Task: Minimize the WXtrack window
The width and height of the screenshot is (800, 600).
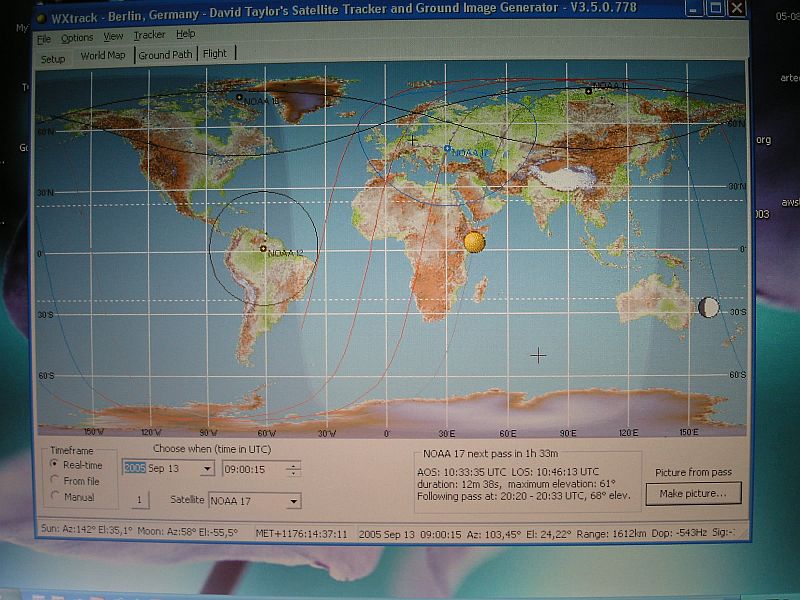Action: pyautogui.click(x=693, y=9)
